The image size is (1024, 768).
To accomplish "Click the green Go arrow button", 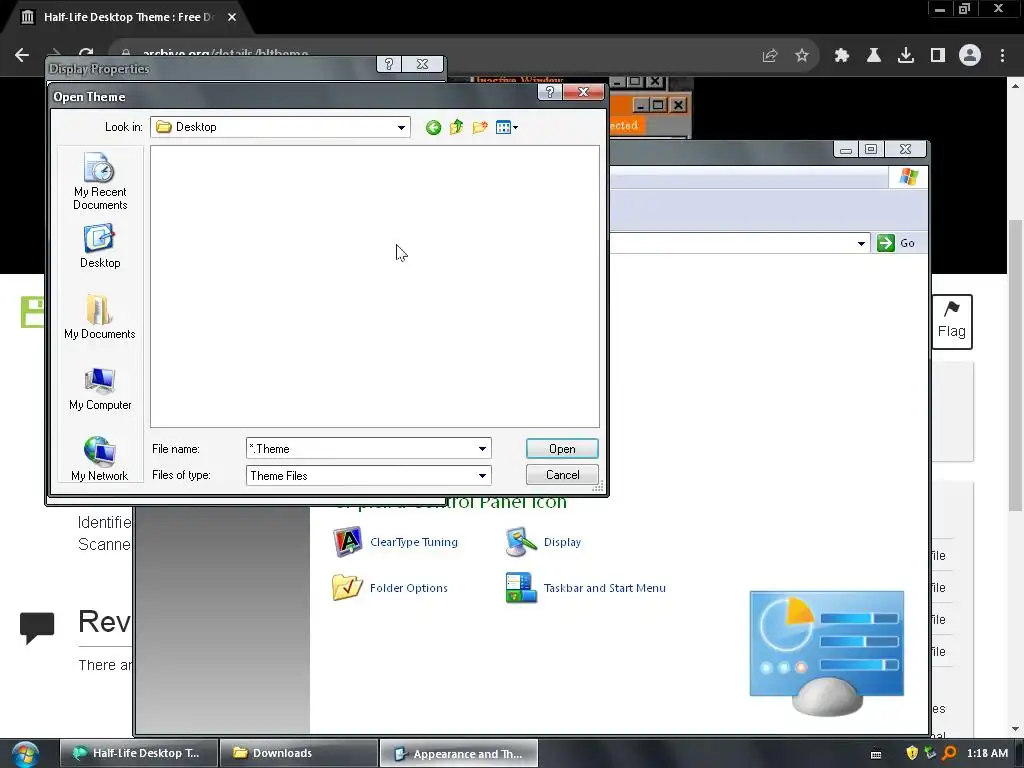I will tap(886, 243).
